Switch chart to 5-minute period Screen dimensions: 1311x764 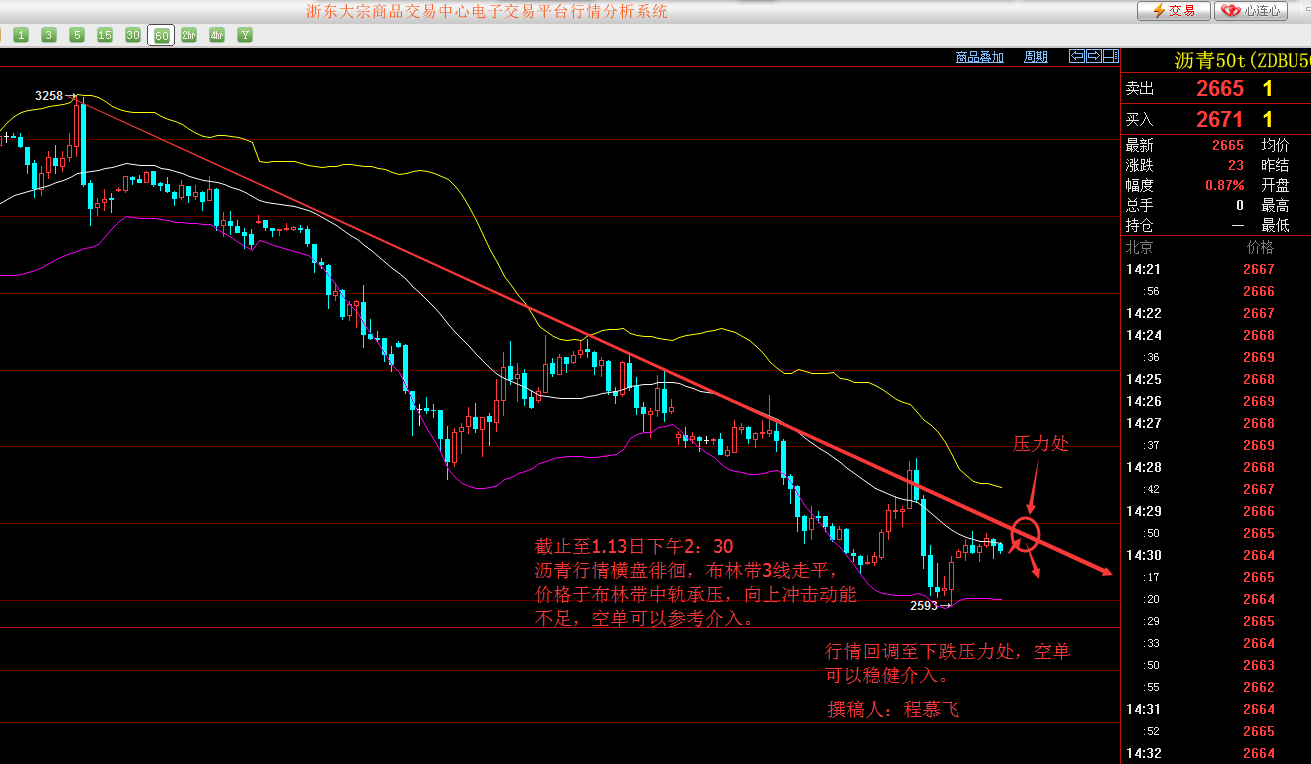(x=77, y=35)
